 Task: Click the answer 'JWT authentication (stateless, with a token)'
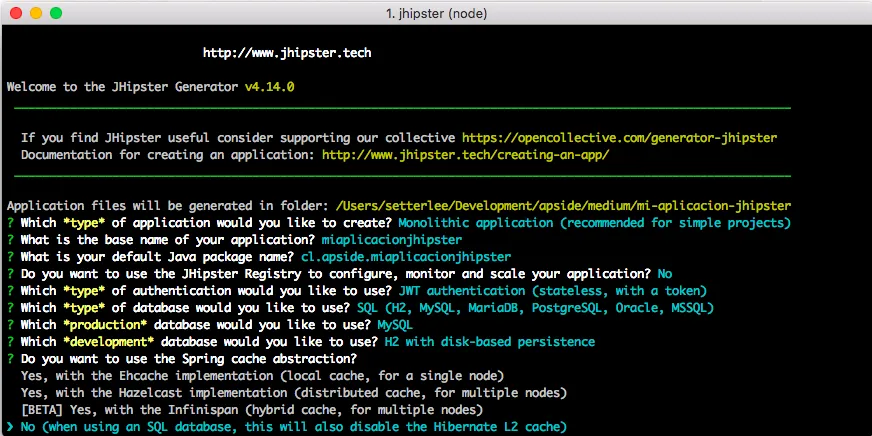point(553,291)
